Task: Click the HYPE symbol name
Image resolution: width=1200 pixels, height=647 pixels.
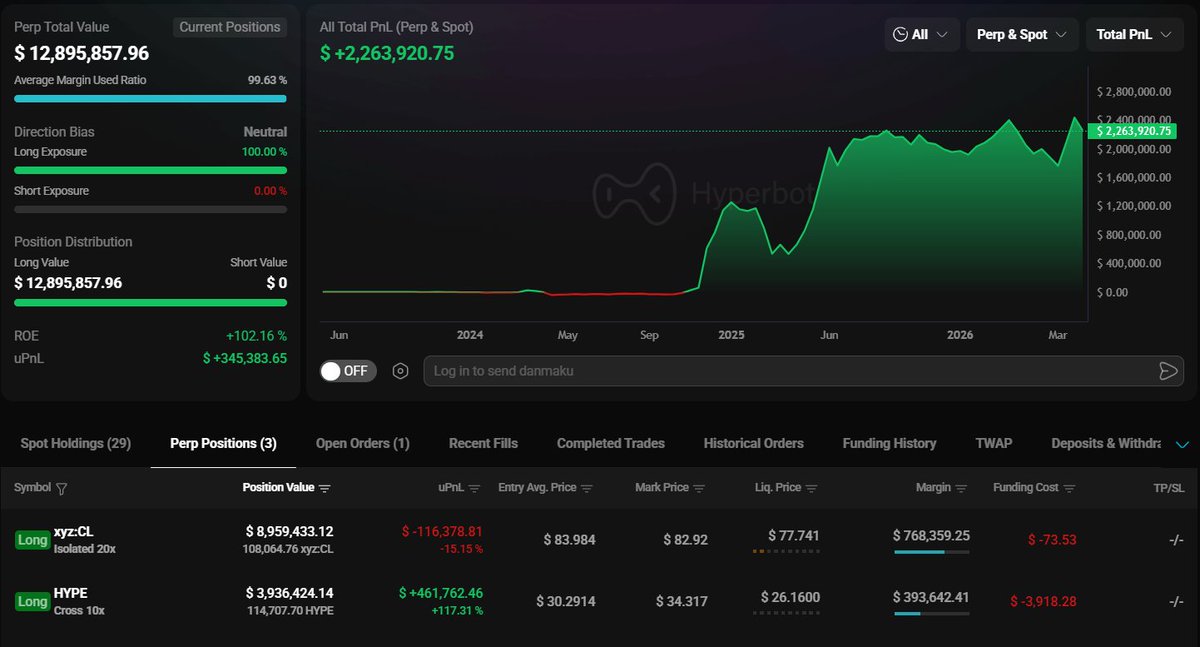Action: coord(71,593)
